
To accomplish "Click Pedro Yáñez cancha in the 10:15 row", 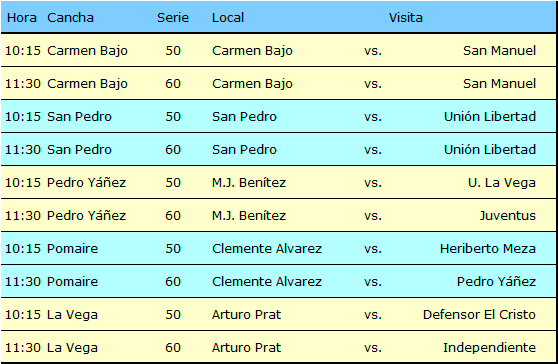I will [x=86, y=183].
